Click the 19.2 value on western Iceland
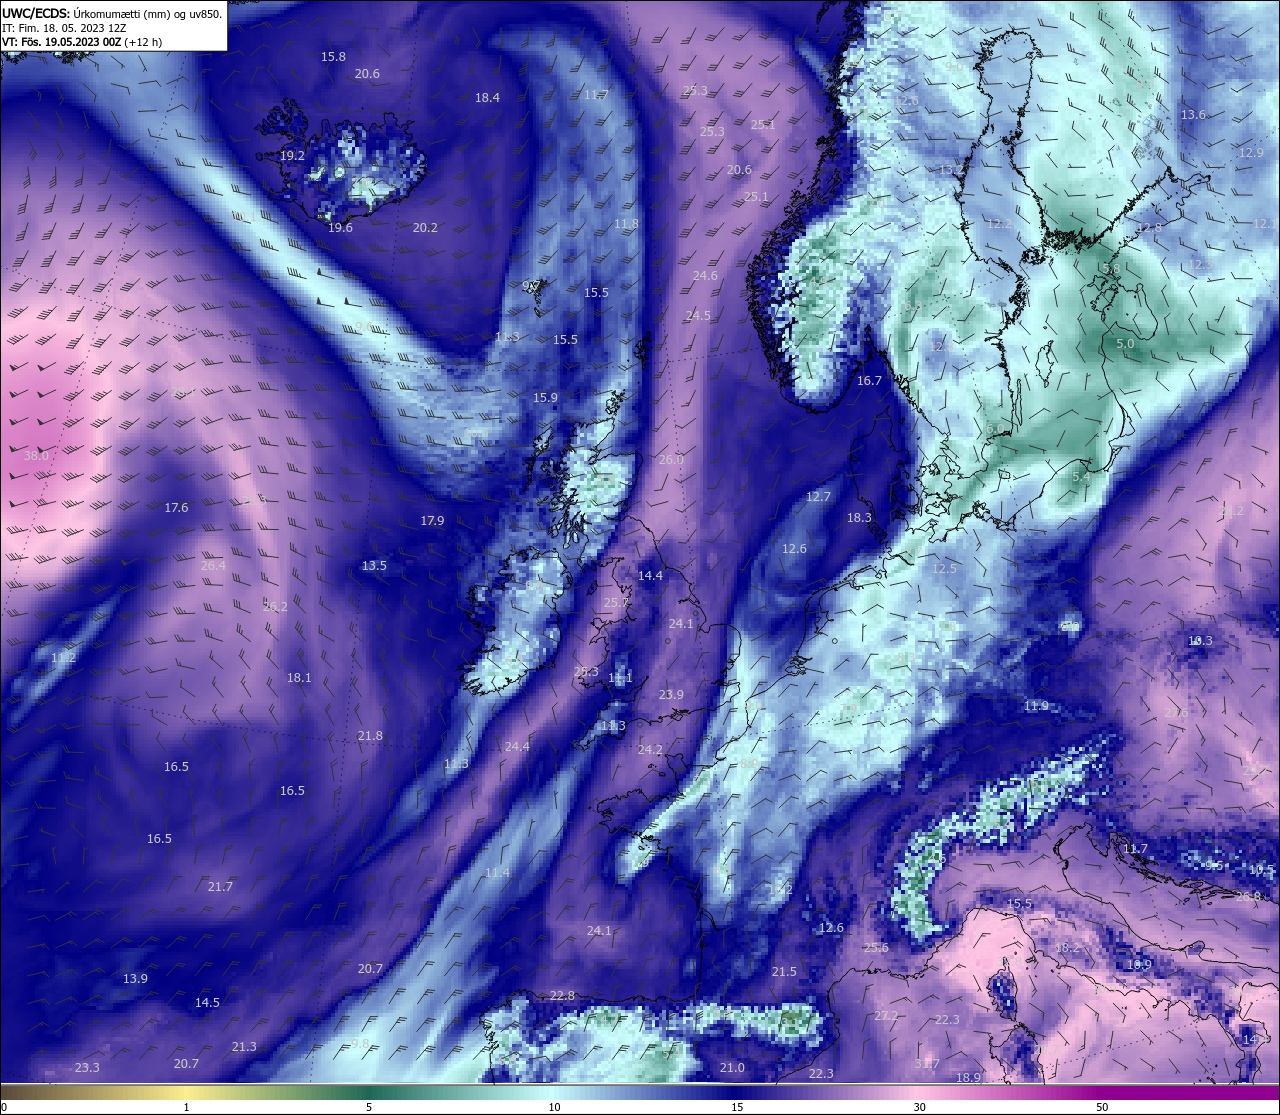The image size is (1280, 1115). pyautogui.click(x=292, y=156)
